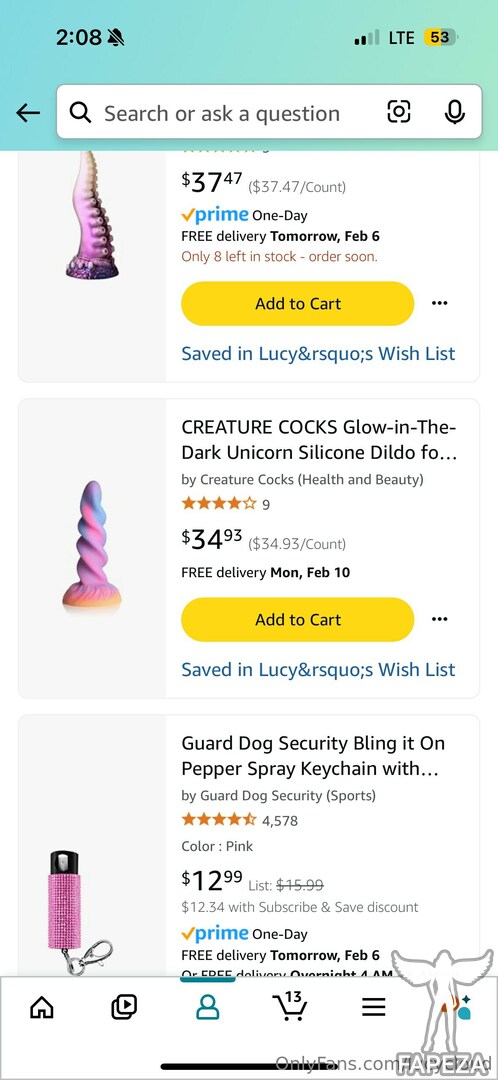Tap the back arrow icon
The image size is (498, 1080).
coord(28,113)
